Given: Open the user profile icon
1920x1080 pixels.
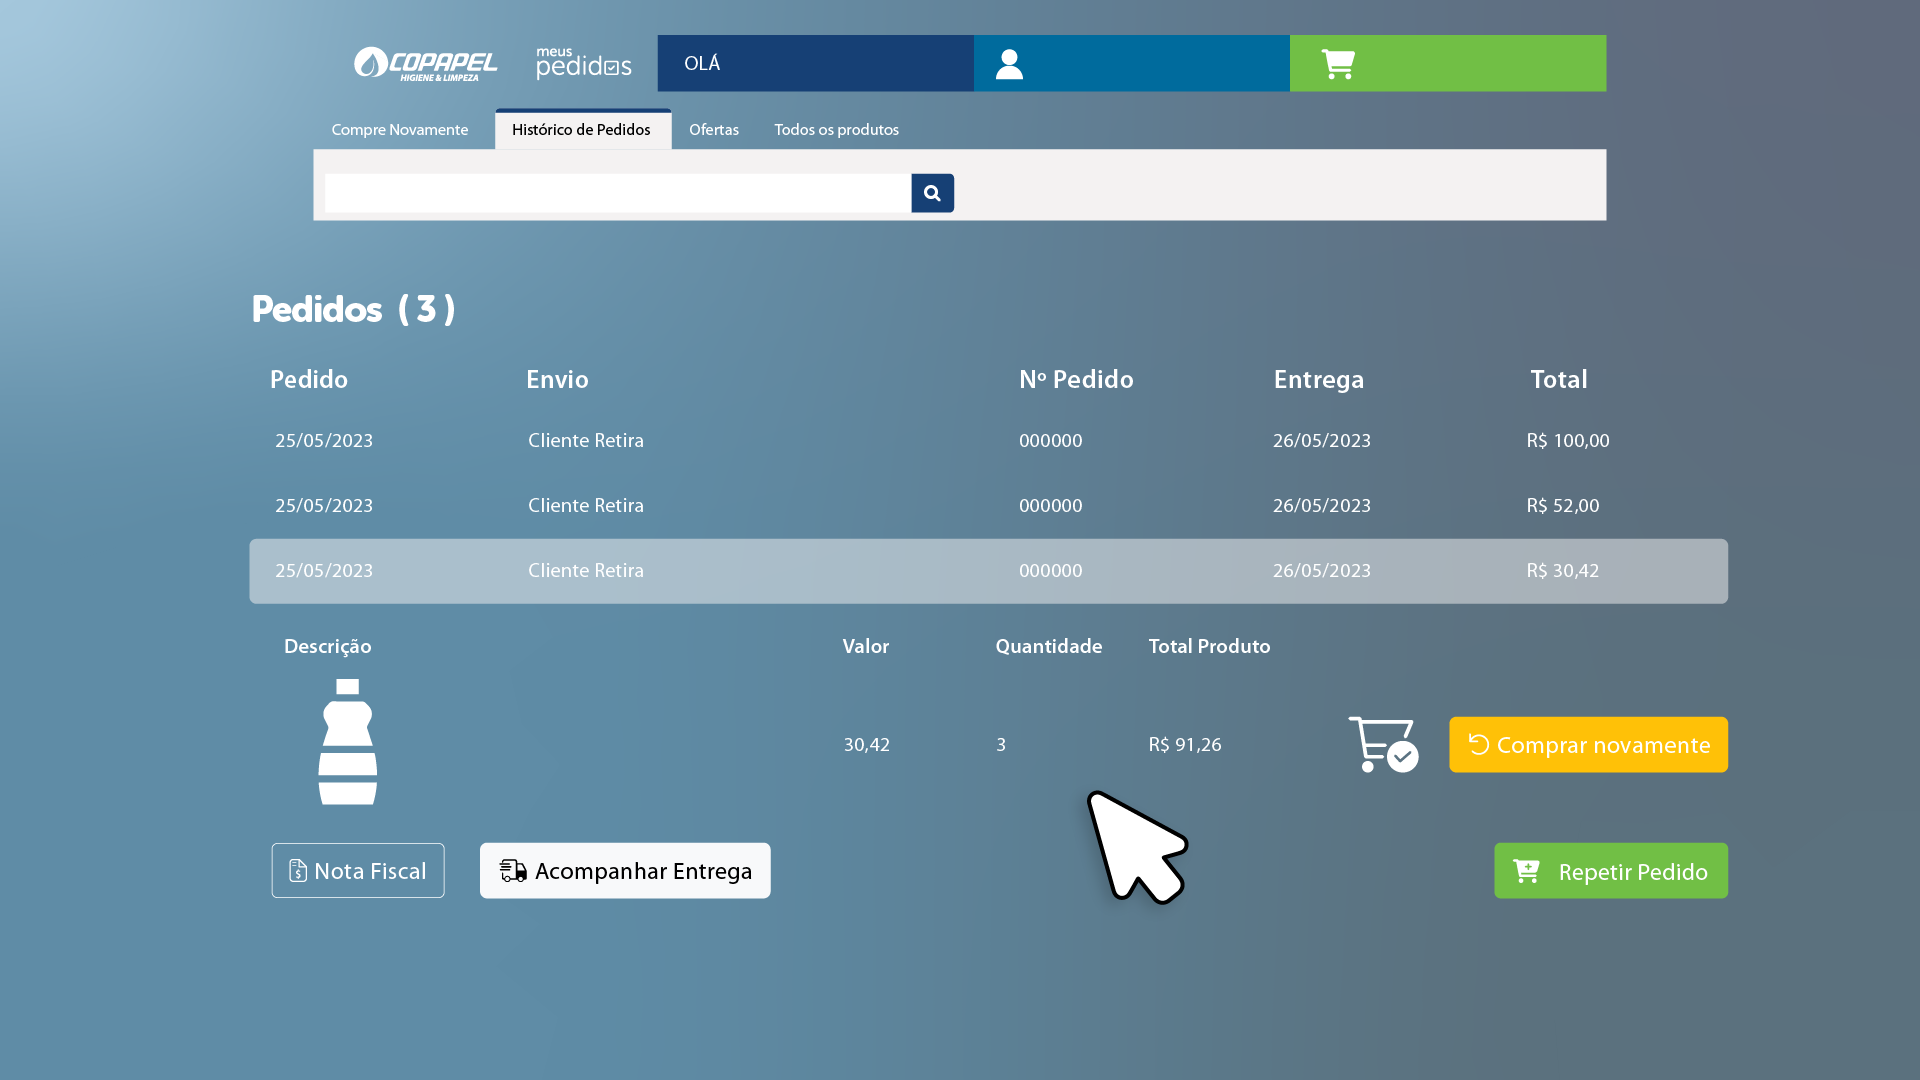Looking at the screenshot, I should tap(1009, 64).
